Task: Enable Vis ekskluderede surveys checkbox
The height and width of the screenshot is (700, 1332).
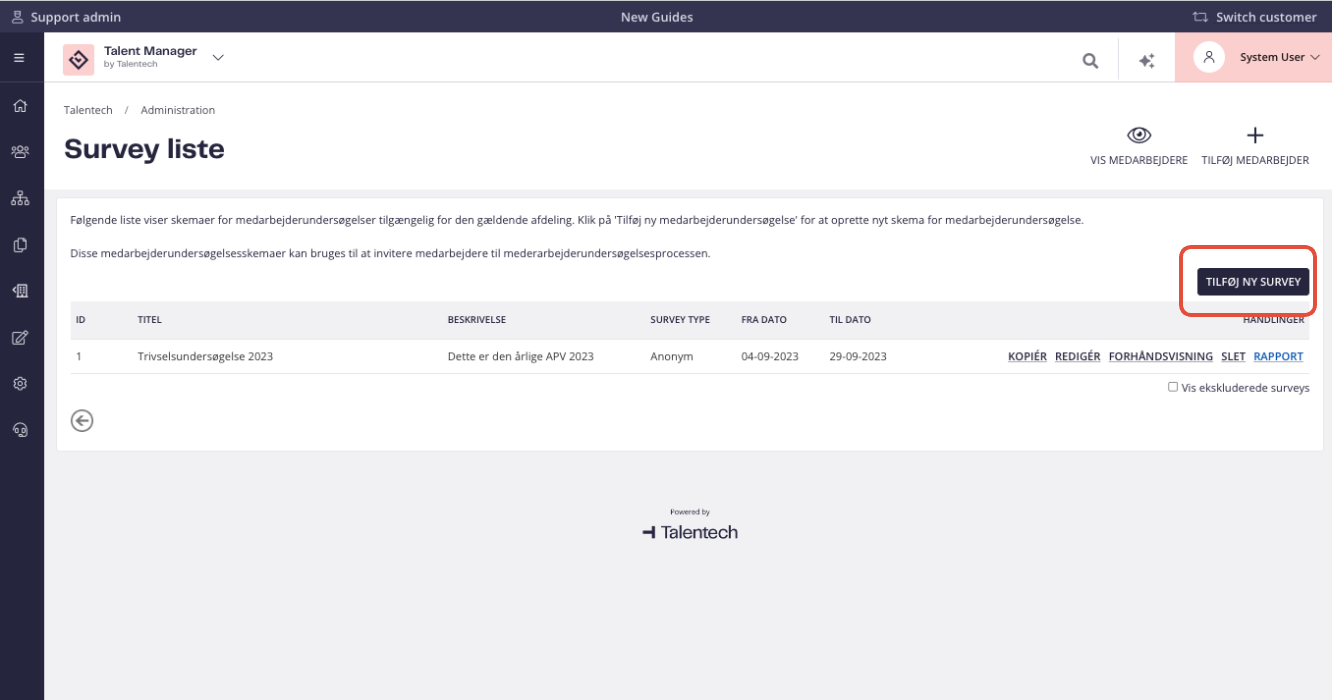Action: click(x=1173, y=387)
